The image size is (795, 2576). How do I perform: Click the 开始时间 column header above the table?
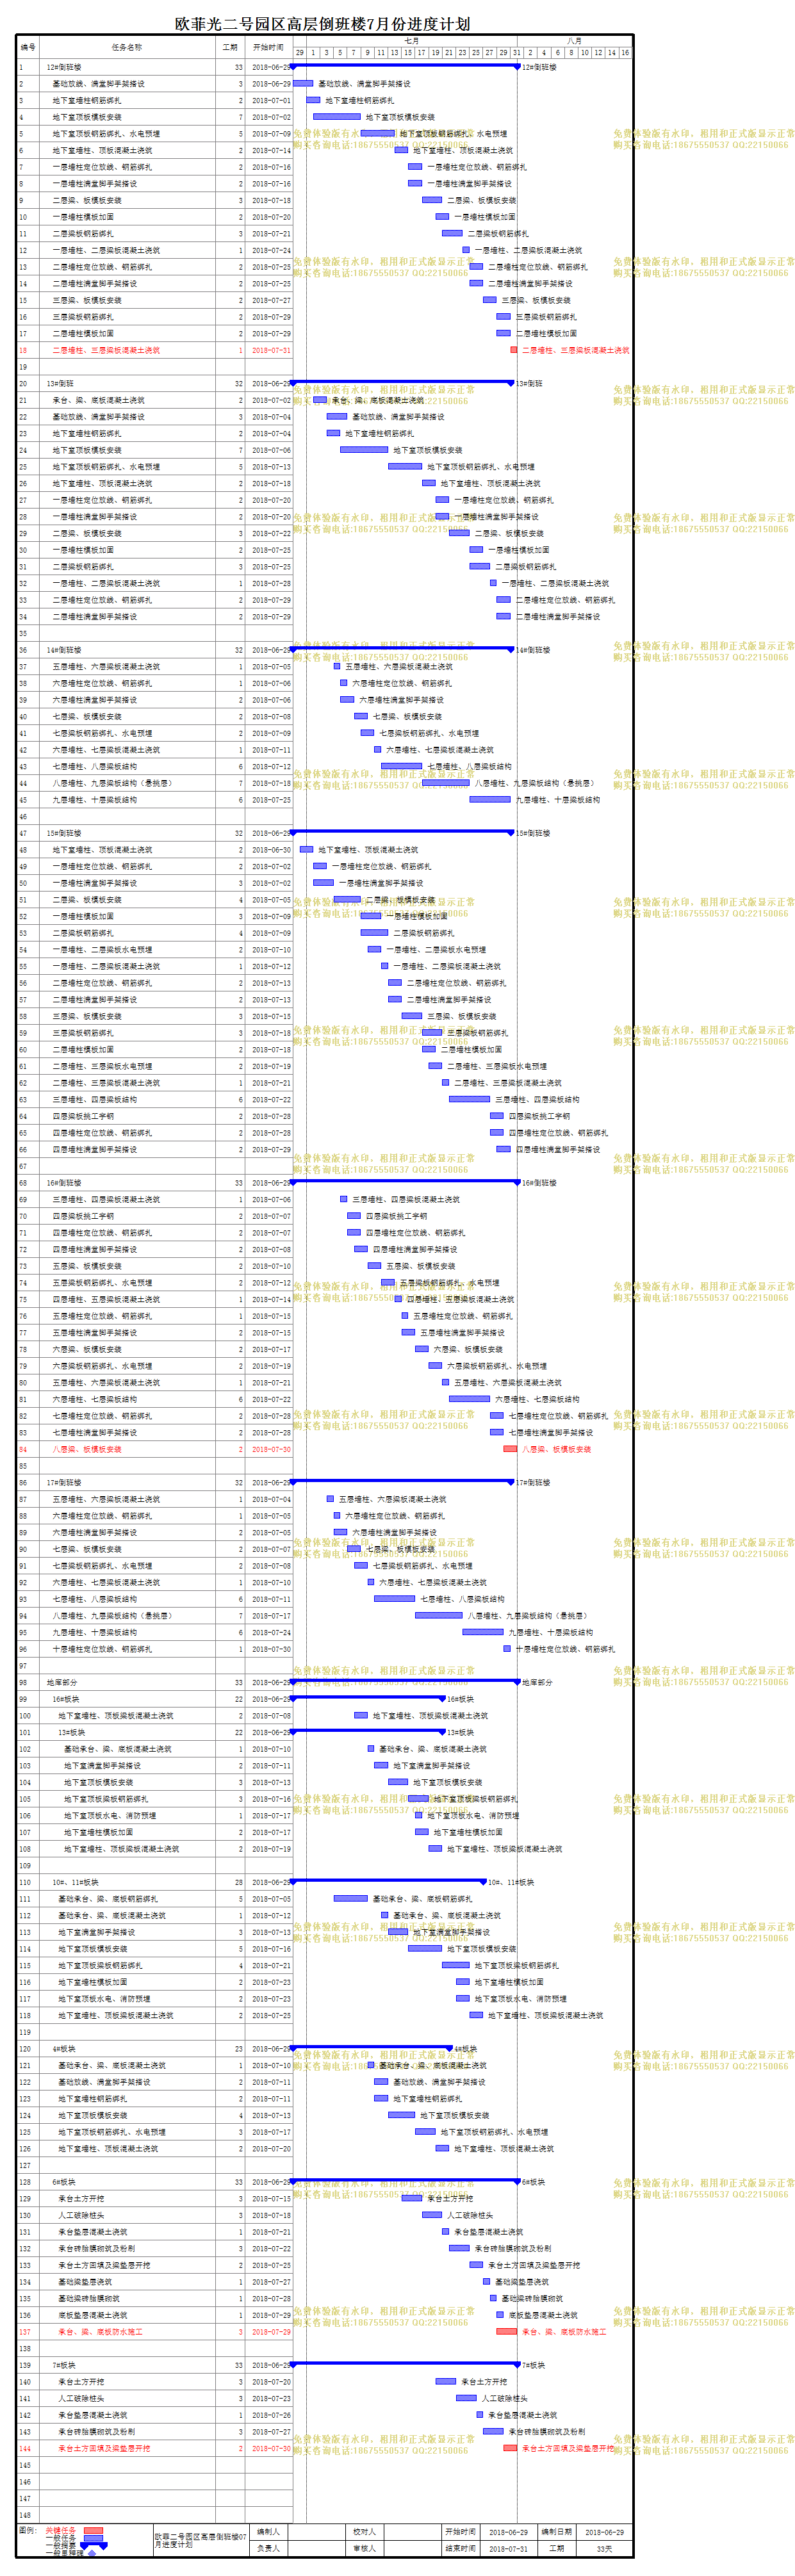point(268,47)
